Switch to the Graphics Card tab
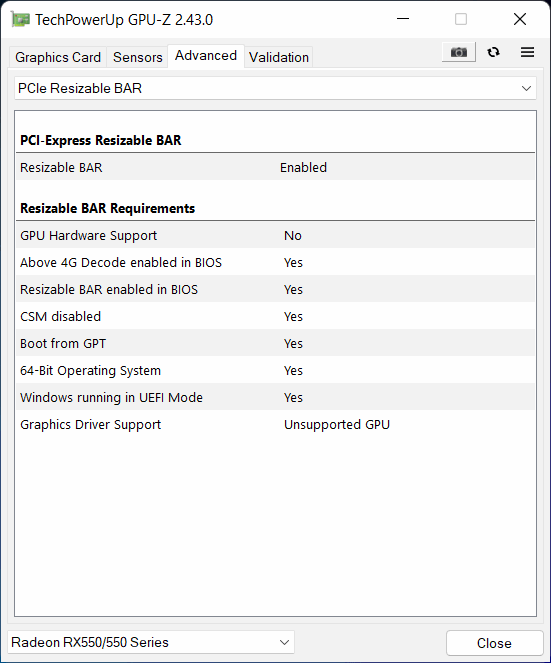This screenshot has width=551, height=663. tap(58, 57)
